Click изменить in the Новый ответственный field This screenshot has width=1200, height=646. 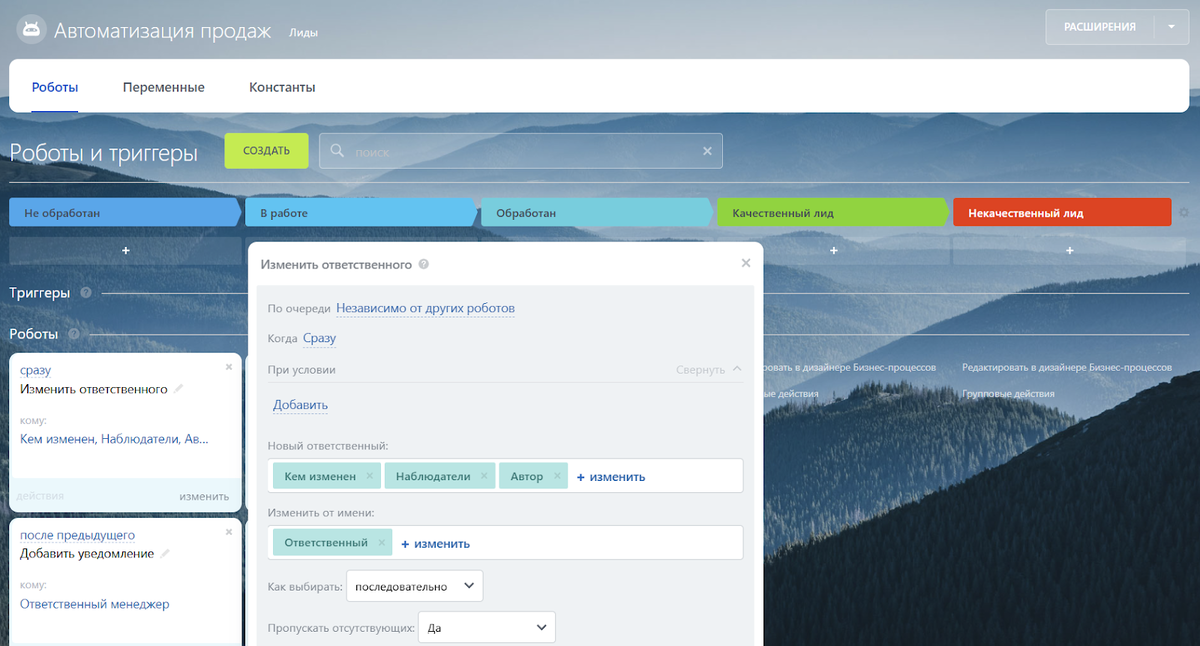pyautogui.click(x=611, y=477)
